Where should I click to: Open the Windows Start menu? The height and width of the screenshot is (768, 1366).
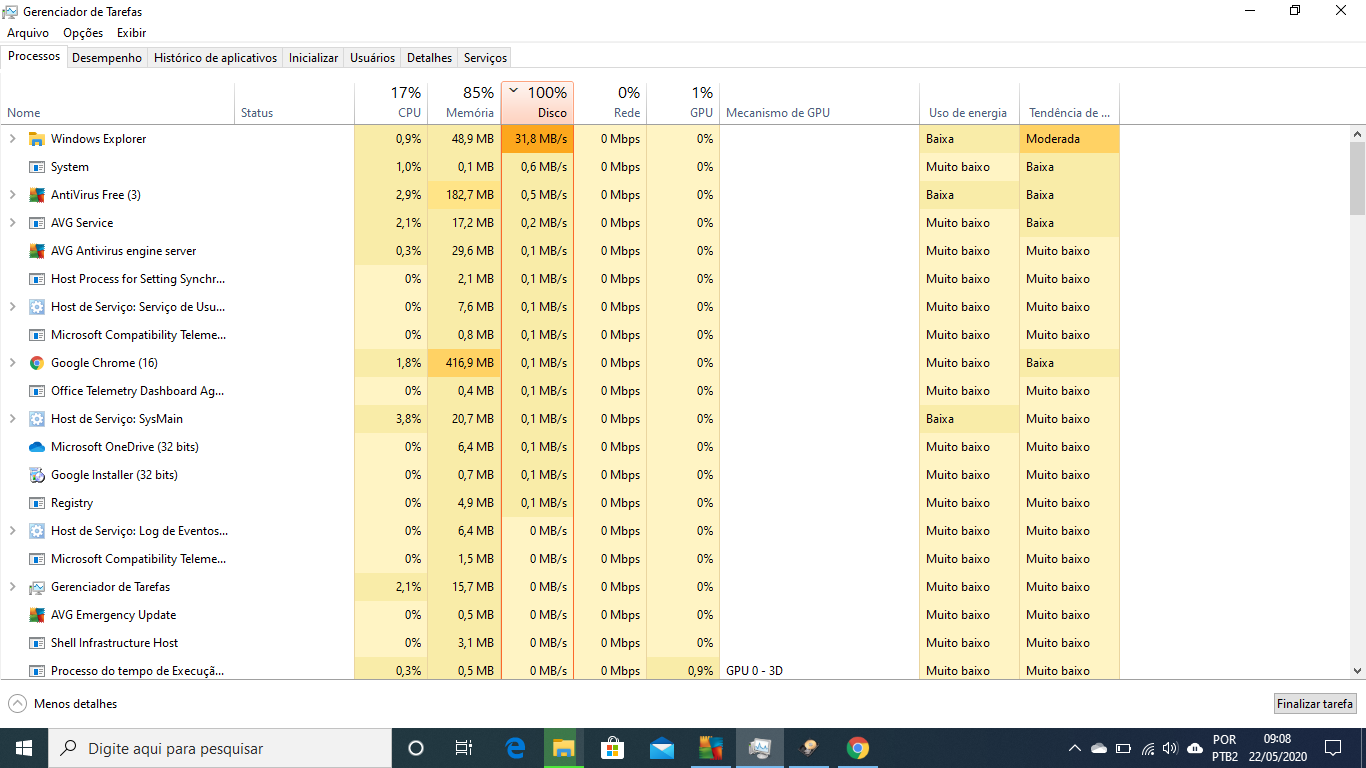(24, 748)
